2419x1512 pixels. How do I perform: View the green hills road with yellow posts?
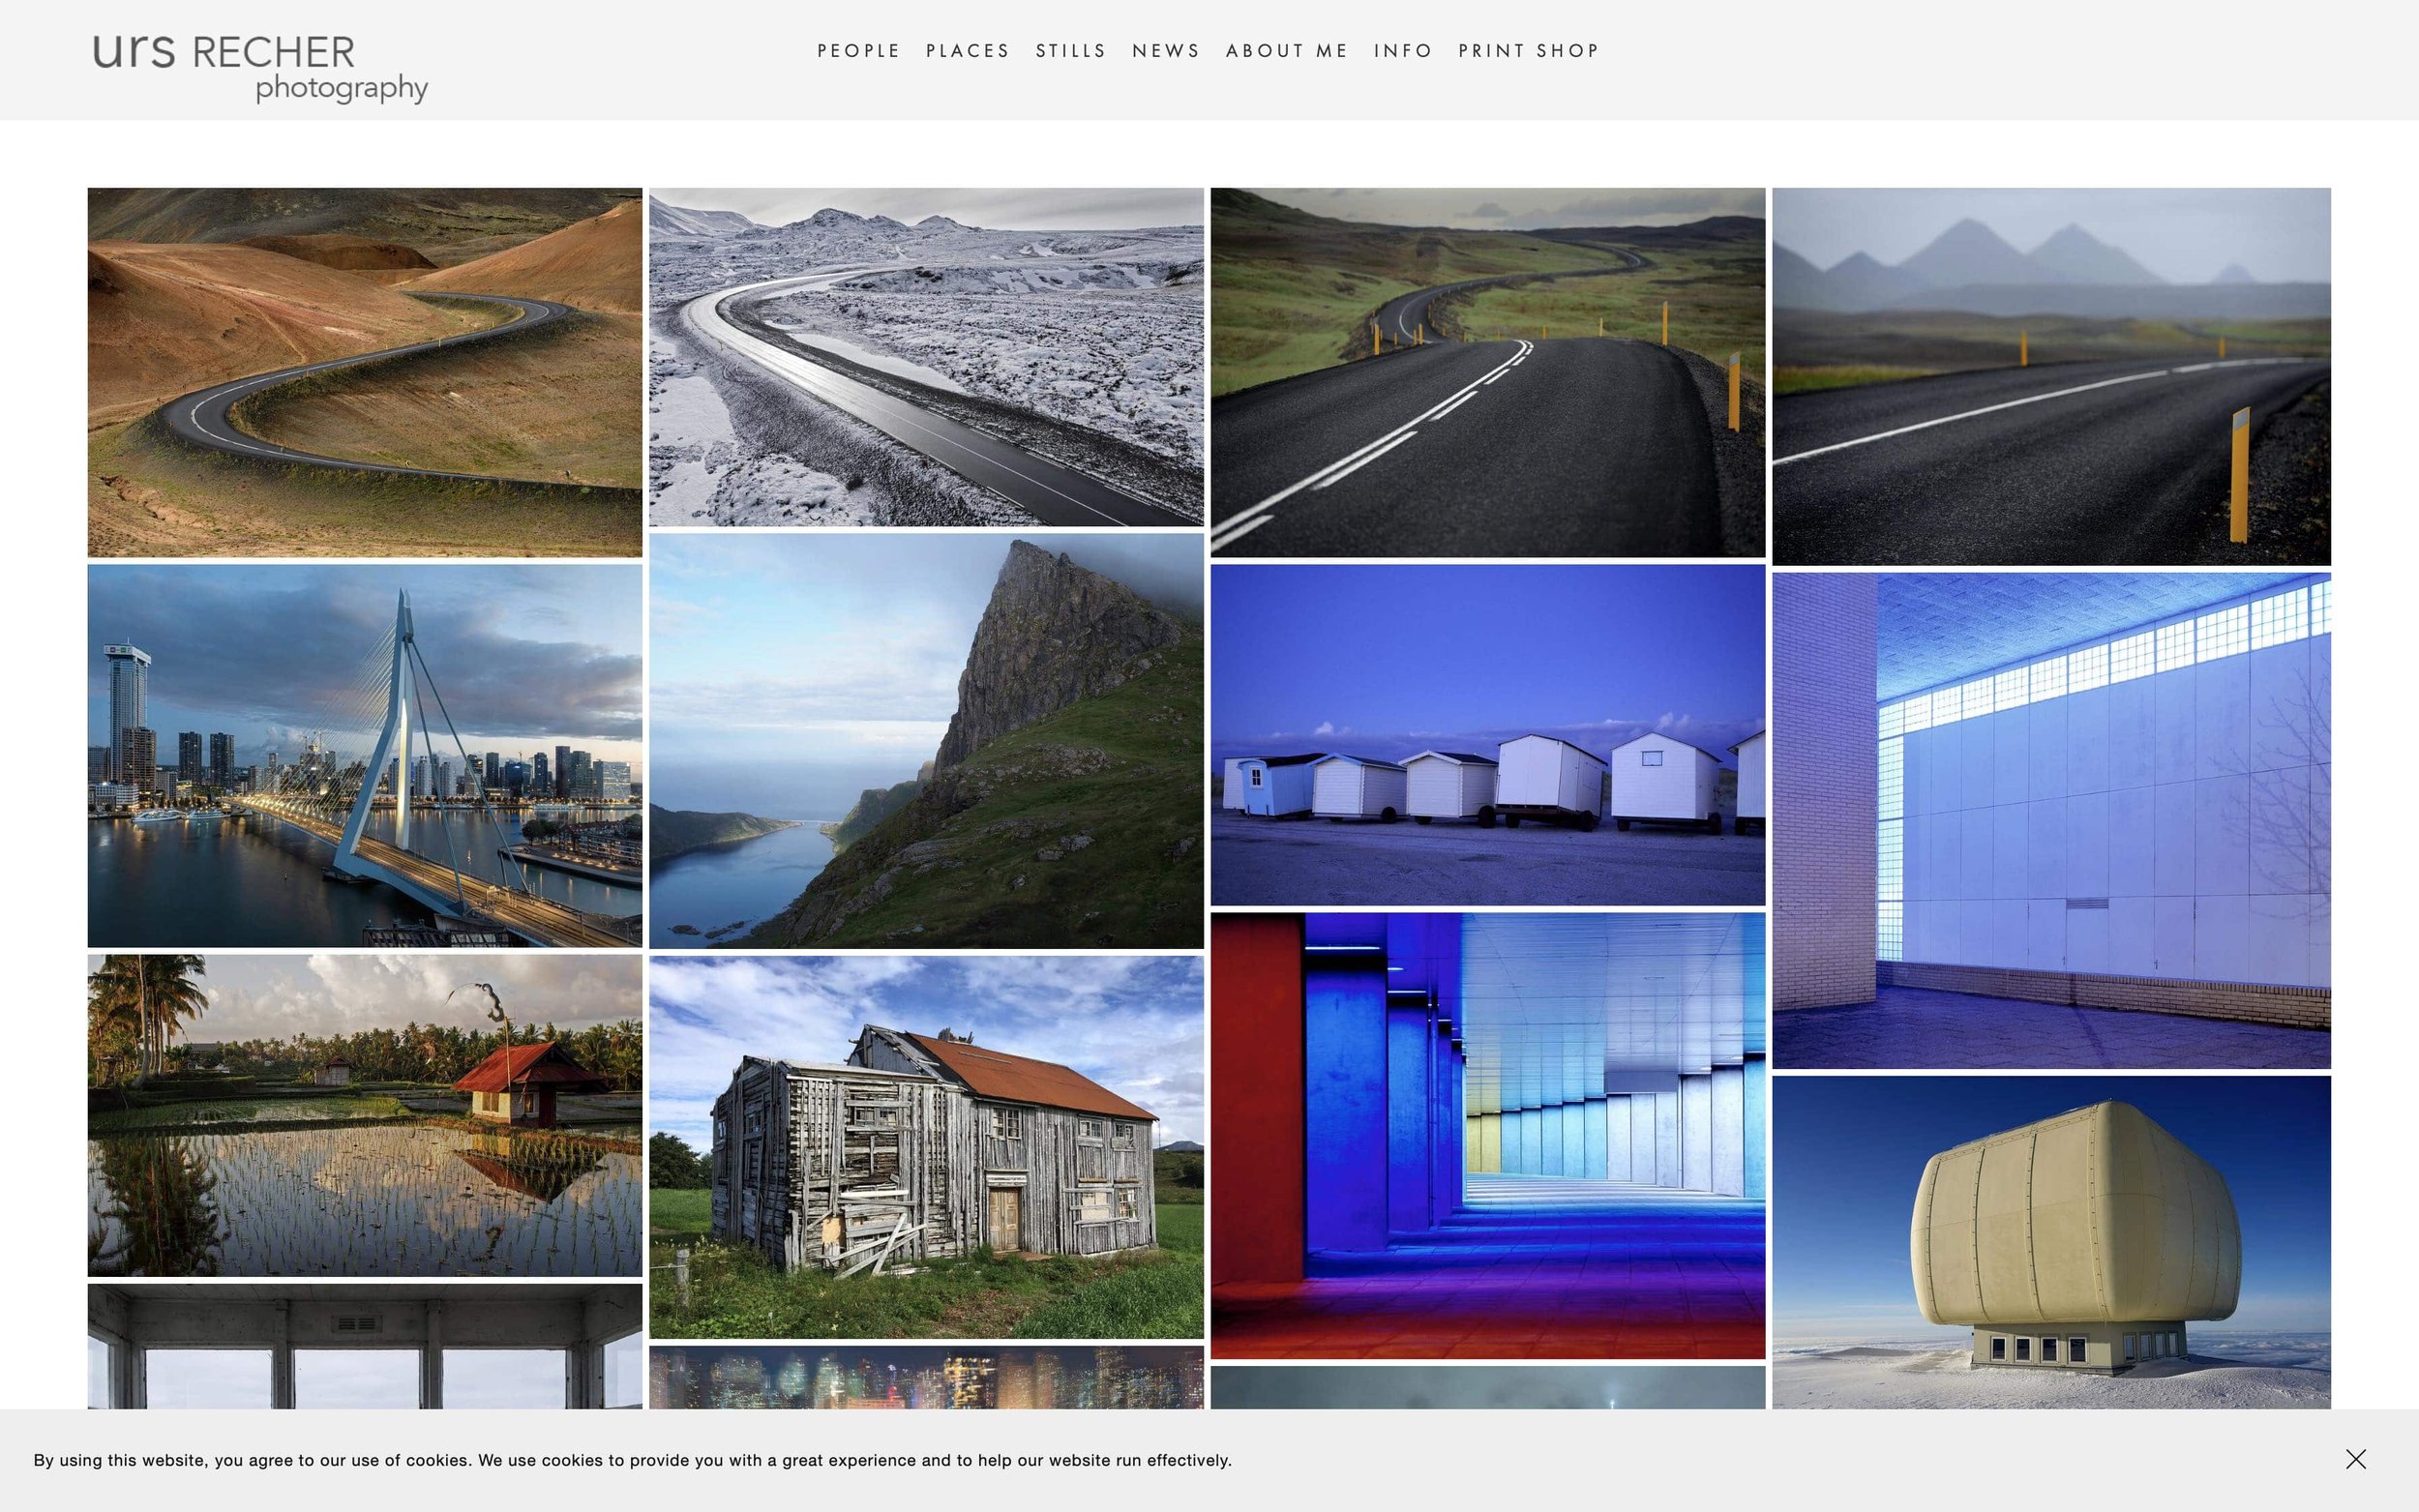coord(1487,372)
